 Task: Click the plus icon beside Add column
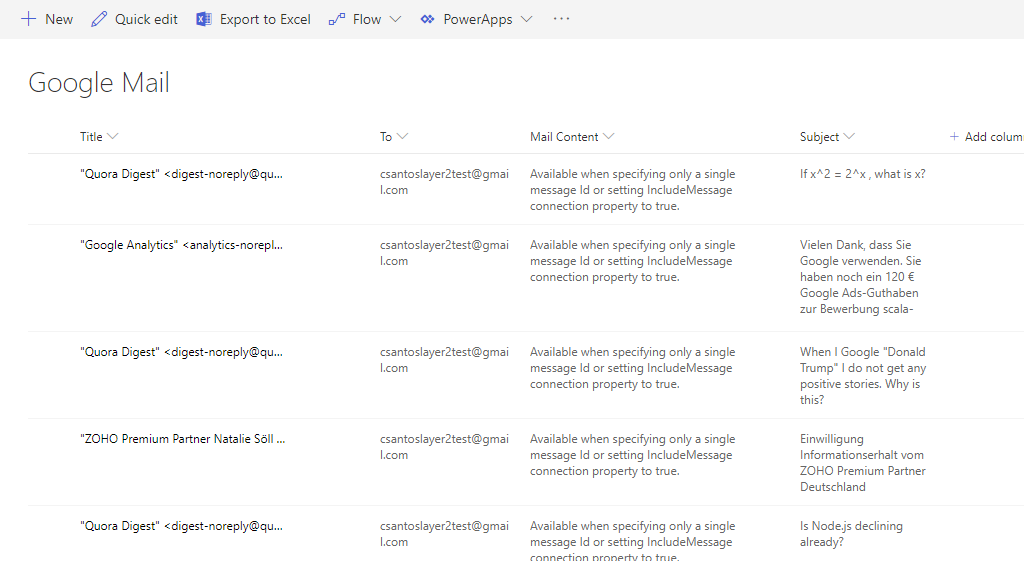[954, 137]
